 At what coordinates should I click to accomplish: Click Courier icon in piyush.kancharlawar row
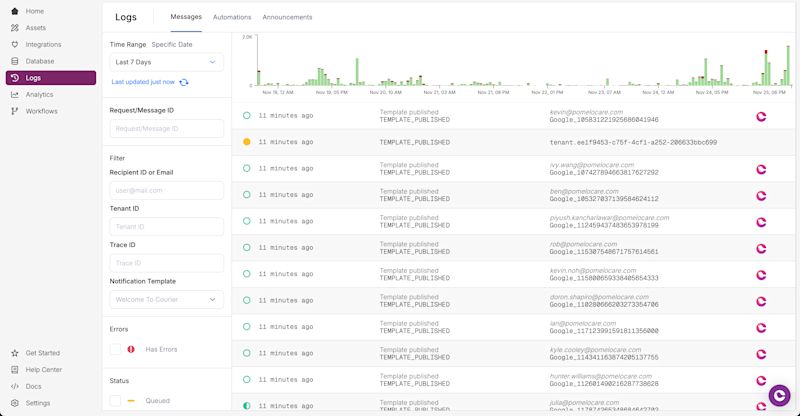tap(761, 222)
